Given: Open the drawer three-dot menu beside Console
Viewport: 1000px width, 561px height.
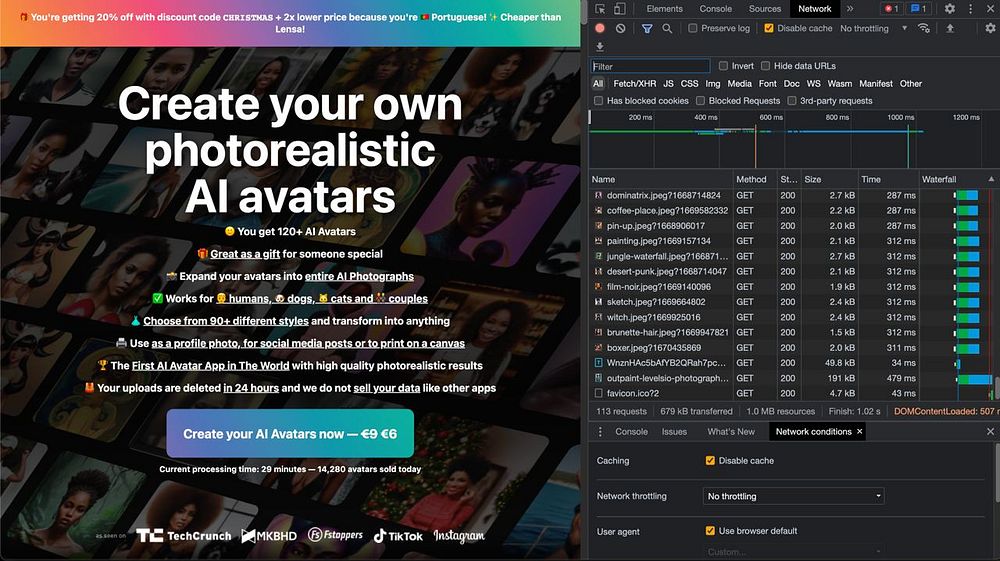Looking at the screenshot, I should pyautogui.click(x=600, y=432).
